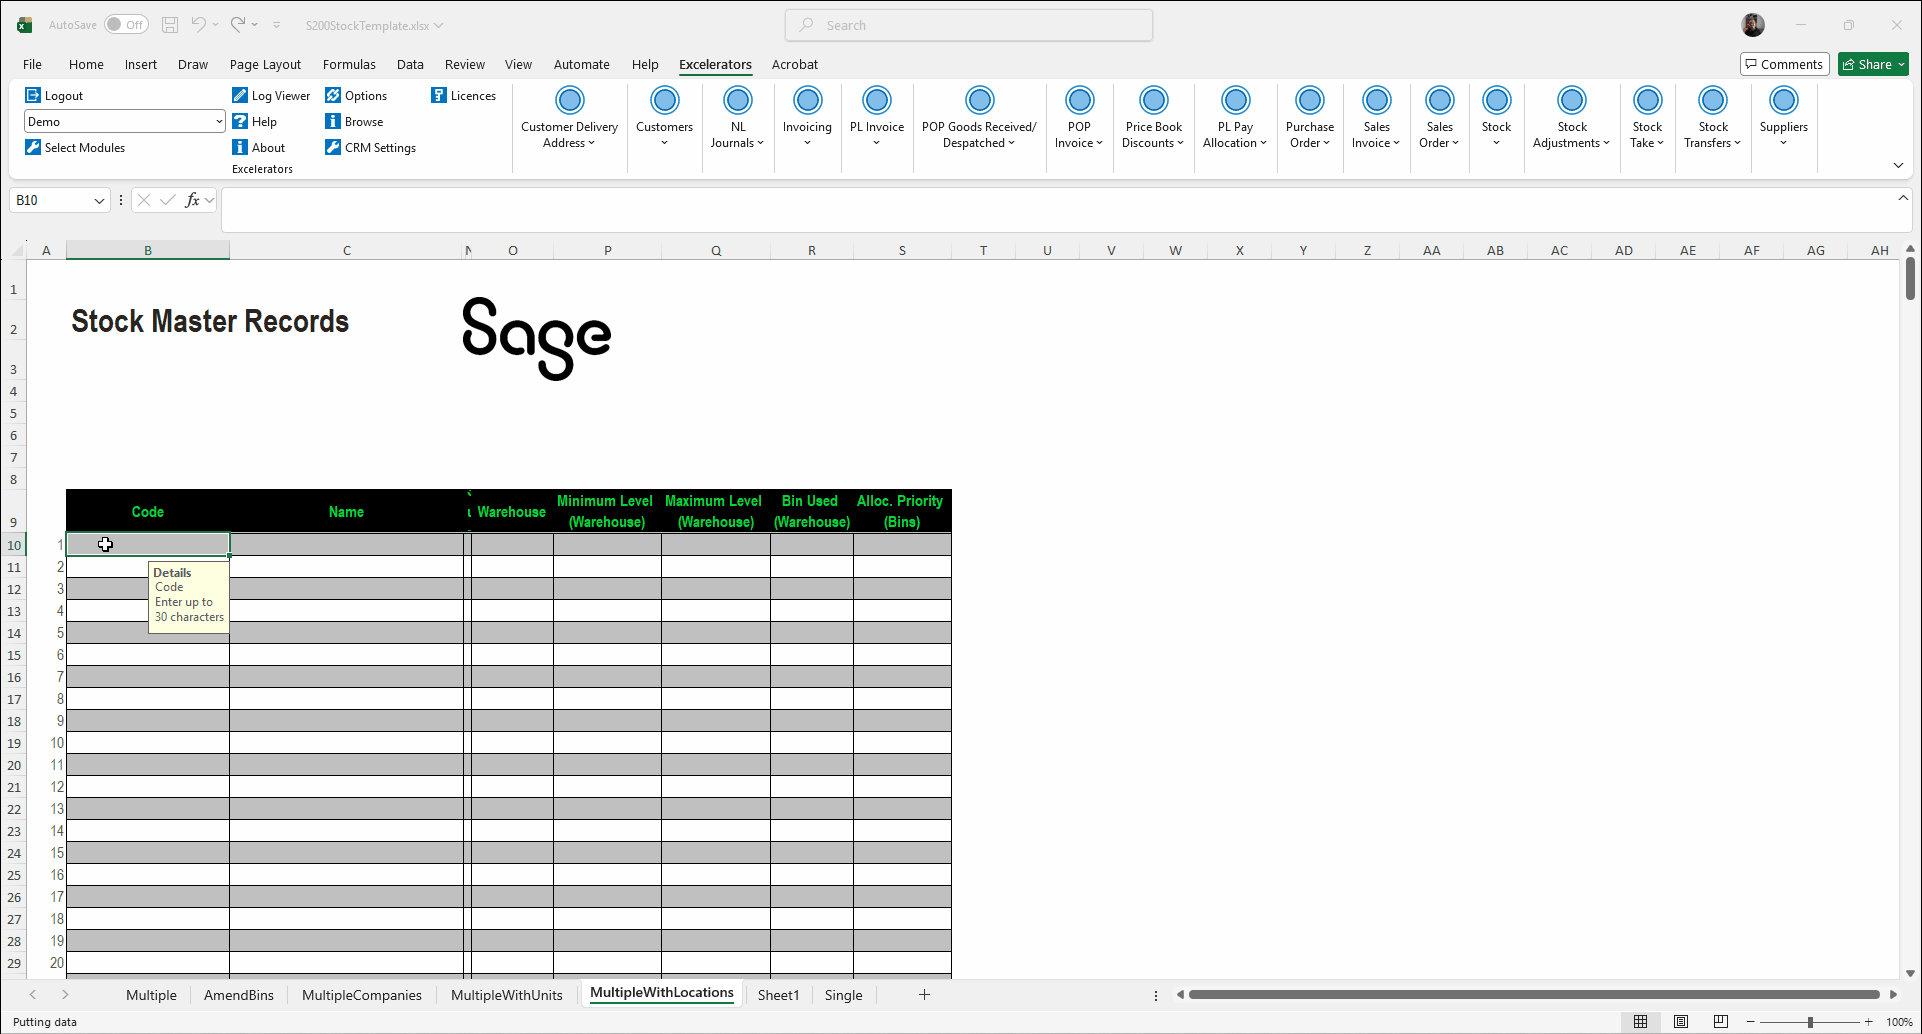The image size is (1922, 1034).
Task: Open the Stock ribbon button
Action: 1496,118
